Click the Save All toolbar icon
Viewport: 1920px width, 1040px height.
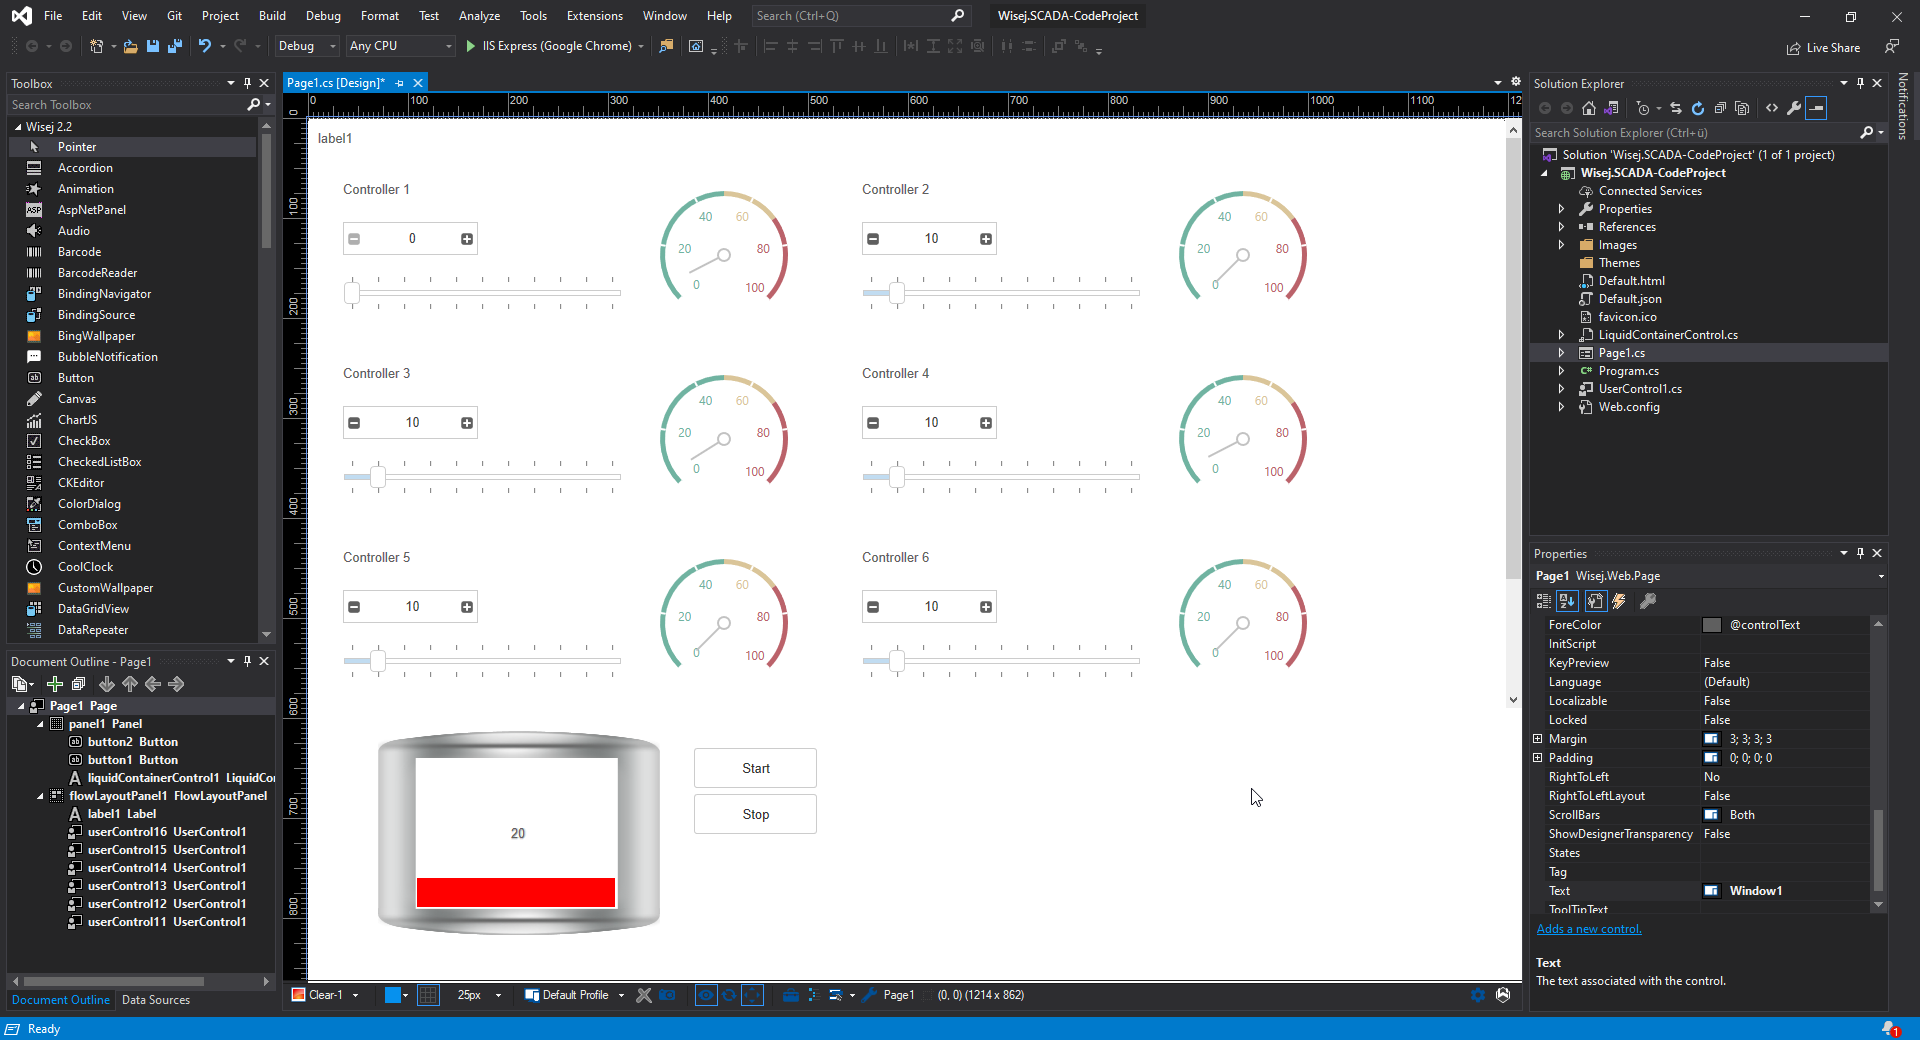pyautogui.click(x=175, y=46)
